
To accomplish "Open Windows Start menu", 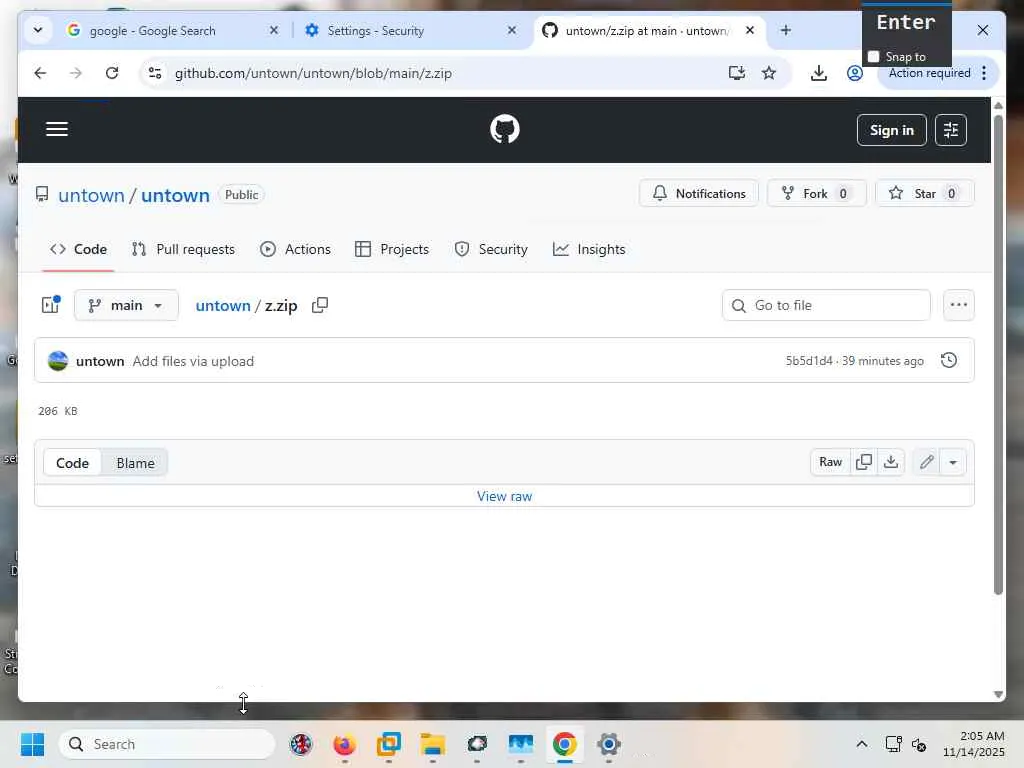I will pyautogui.click(x=33, y=744).
